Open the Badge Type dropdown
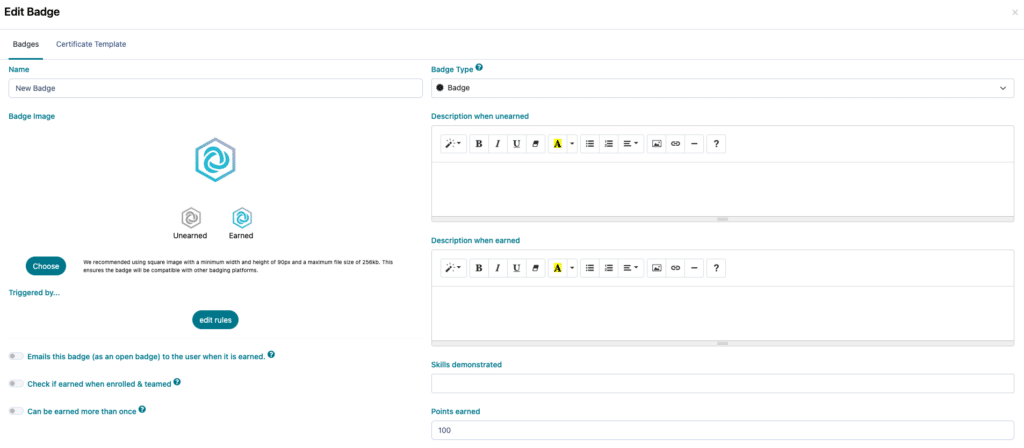The width and height of the screenshot is (1024, 448). click(722, 88)
